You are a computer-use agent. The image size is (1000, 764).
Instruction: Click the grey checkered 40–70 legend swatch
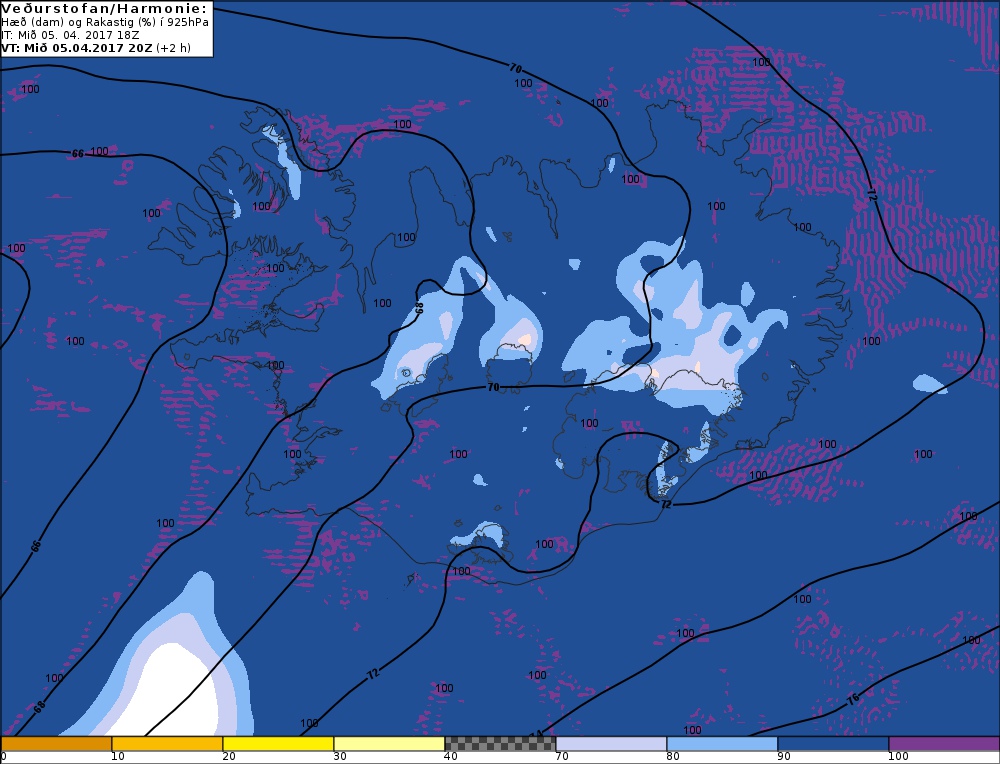500,744
